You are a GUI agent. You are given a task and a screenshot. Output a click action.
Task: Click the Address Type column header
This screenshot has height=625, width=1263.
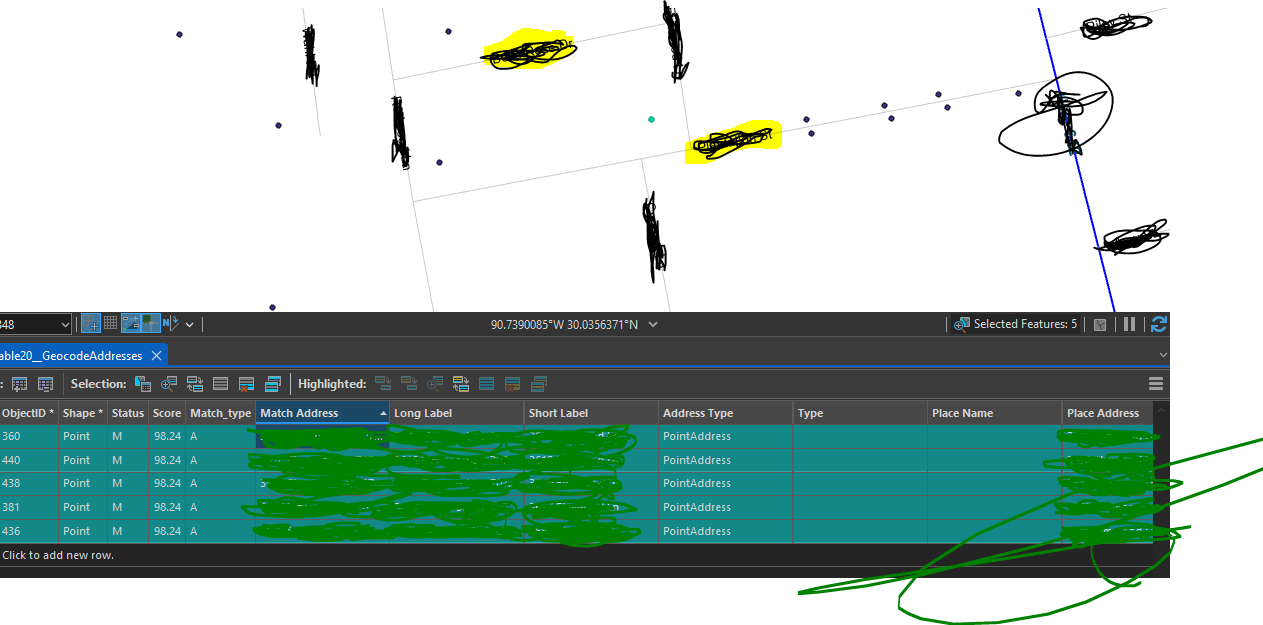pos(726,413)
